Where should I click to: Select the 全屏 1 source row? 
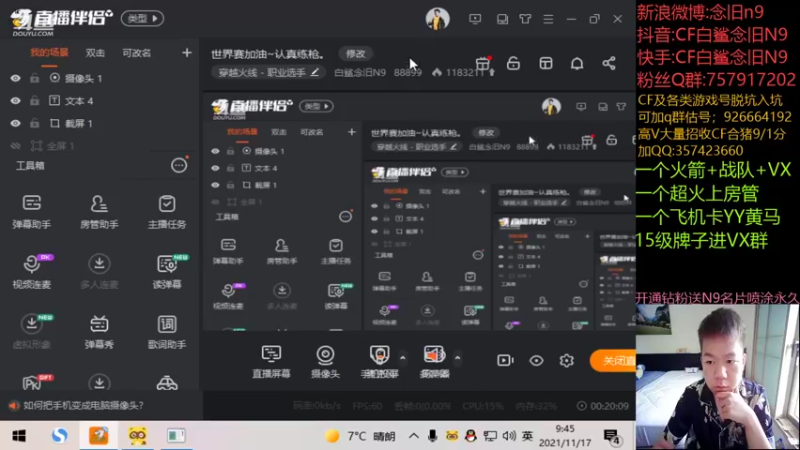click(99, 146)
